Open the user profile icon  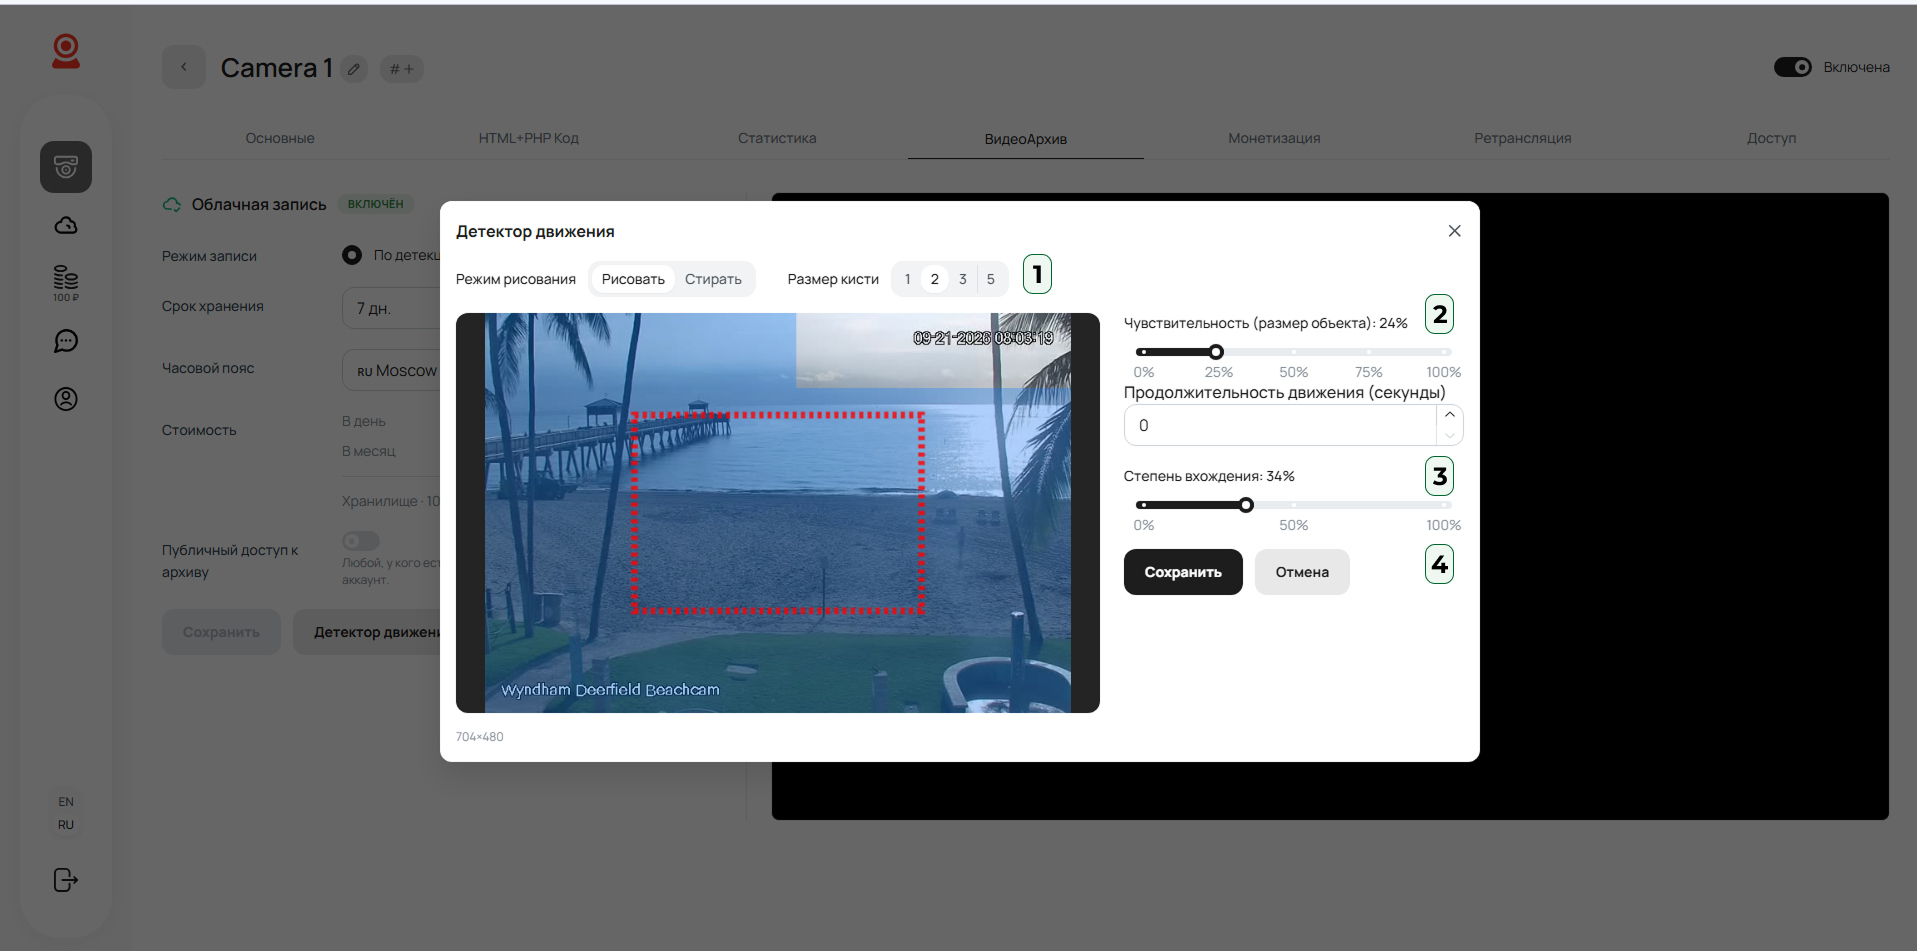point(66,399)
